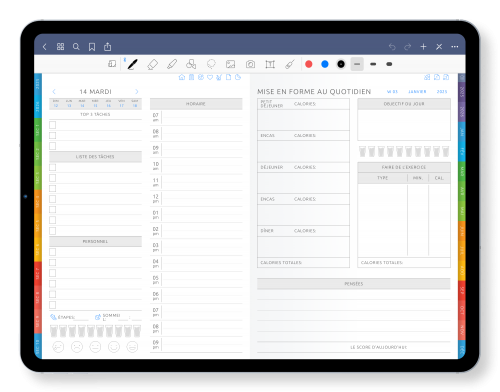
Task: Open the SEC 1 side tab
Action: point(38,130)
